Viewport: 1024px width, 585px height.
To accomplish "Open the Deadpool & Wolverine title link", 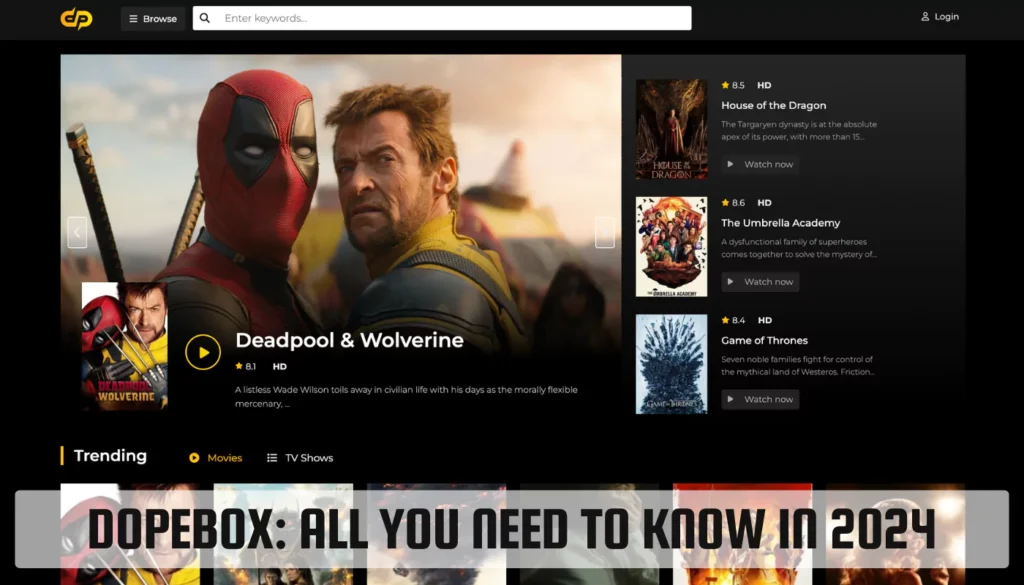I will click(349, 340).
